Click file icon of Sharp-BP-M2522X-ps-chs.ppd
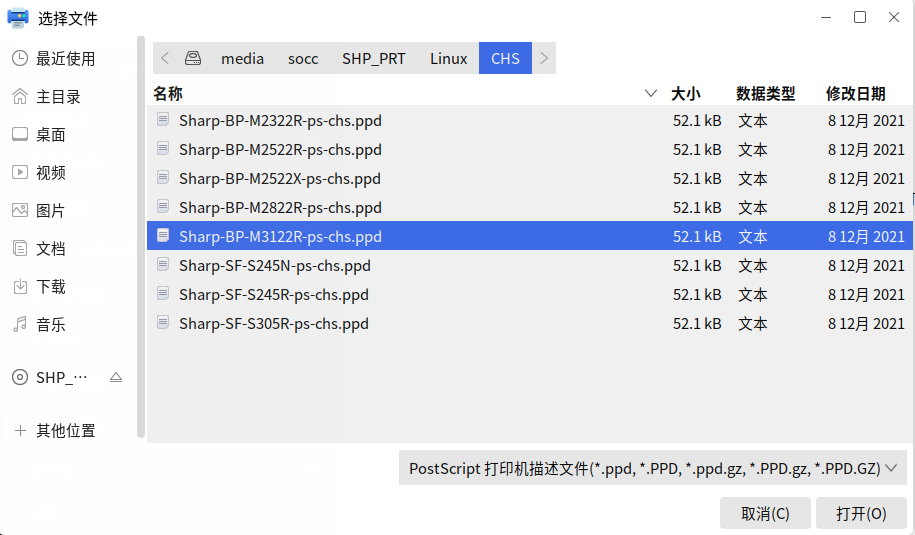Image resolution: width=915 pixels, height=535 pixels. [x=163, y=177]
